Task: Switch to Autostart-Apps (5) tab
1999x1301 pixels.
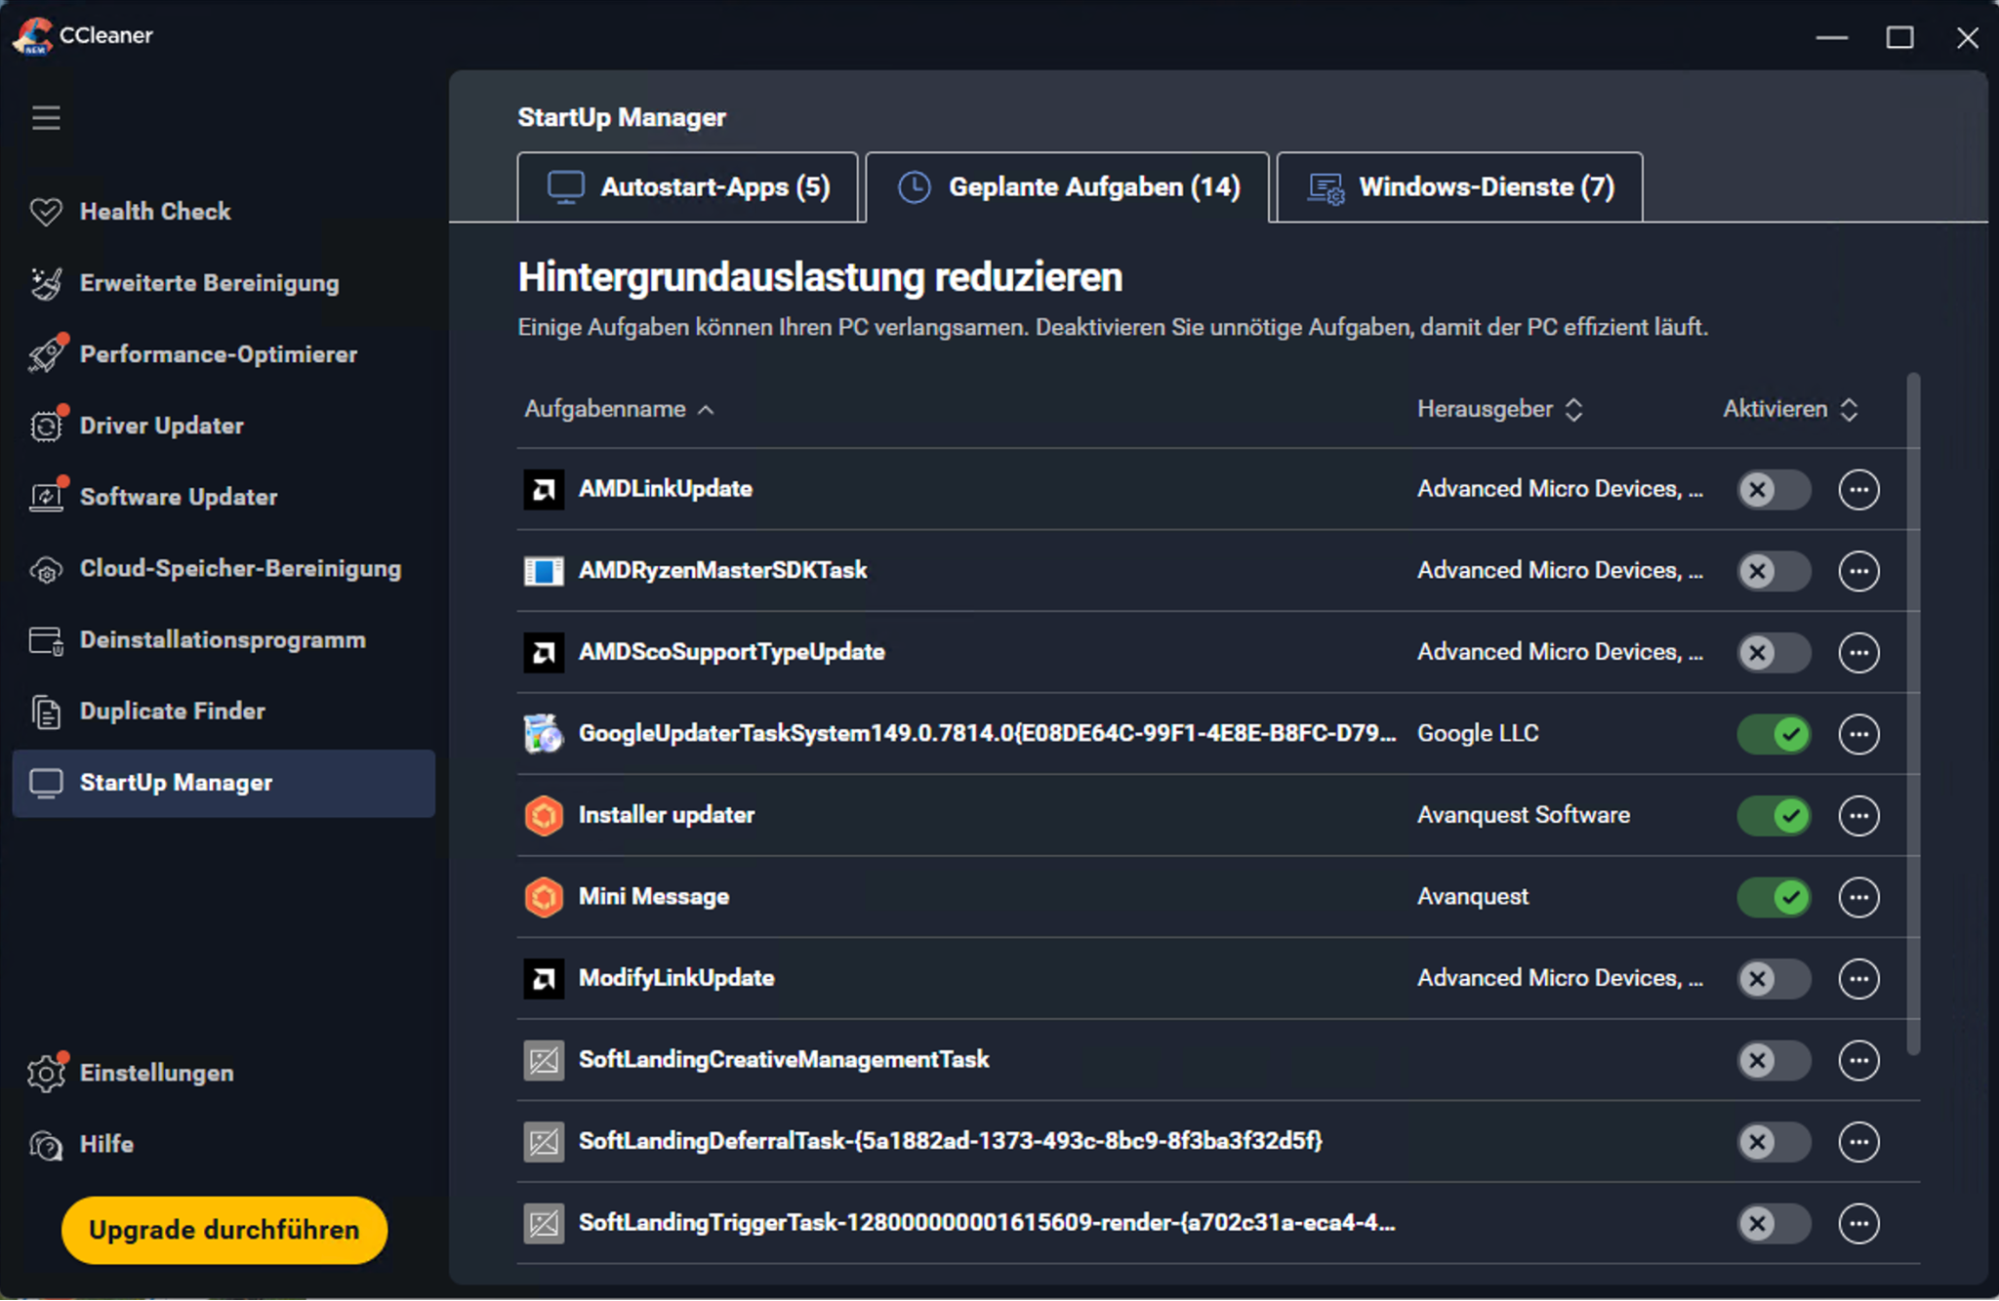Action: tap(688, 187)
